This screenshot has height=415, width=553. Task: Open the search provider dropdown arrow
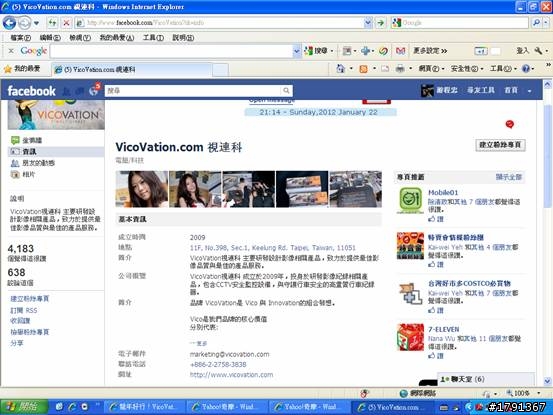[546, 23]
